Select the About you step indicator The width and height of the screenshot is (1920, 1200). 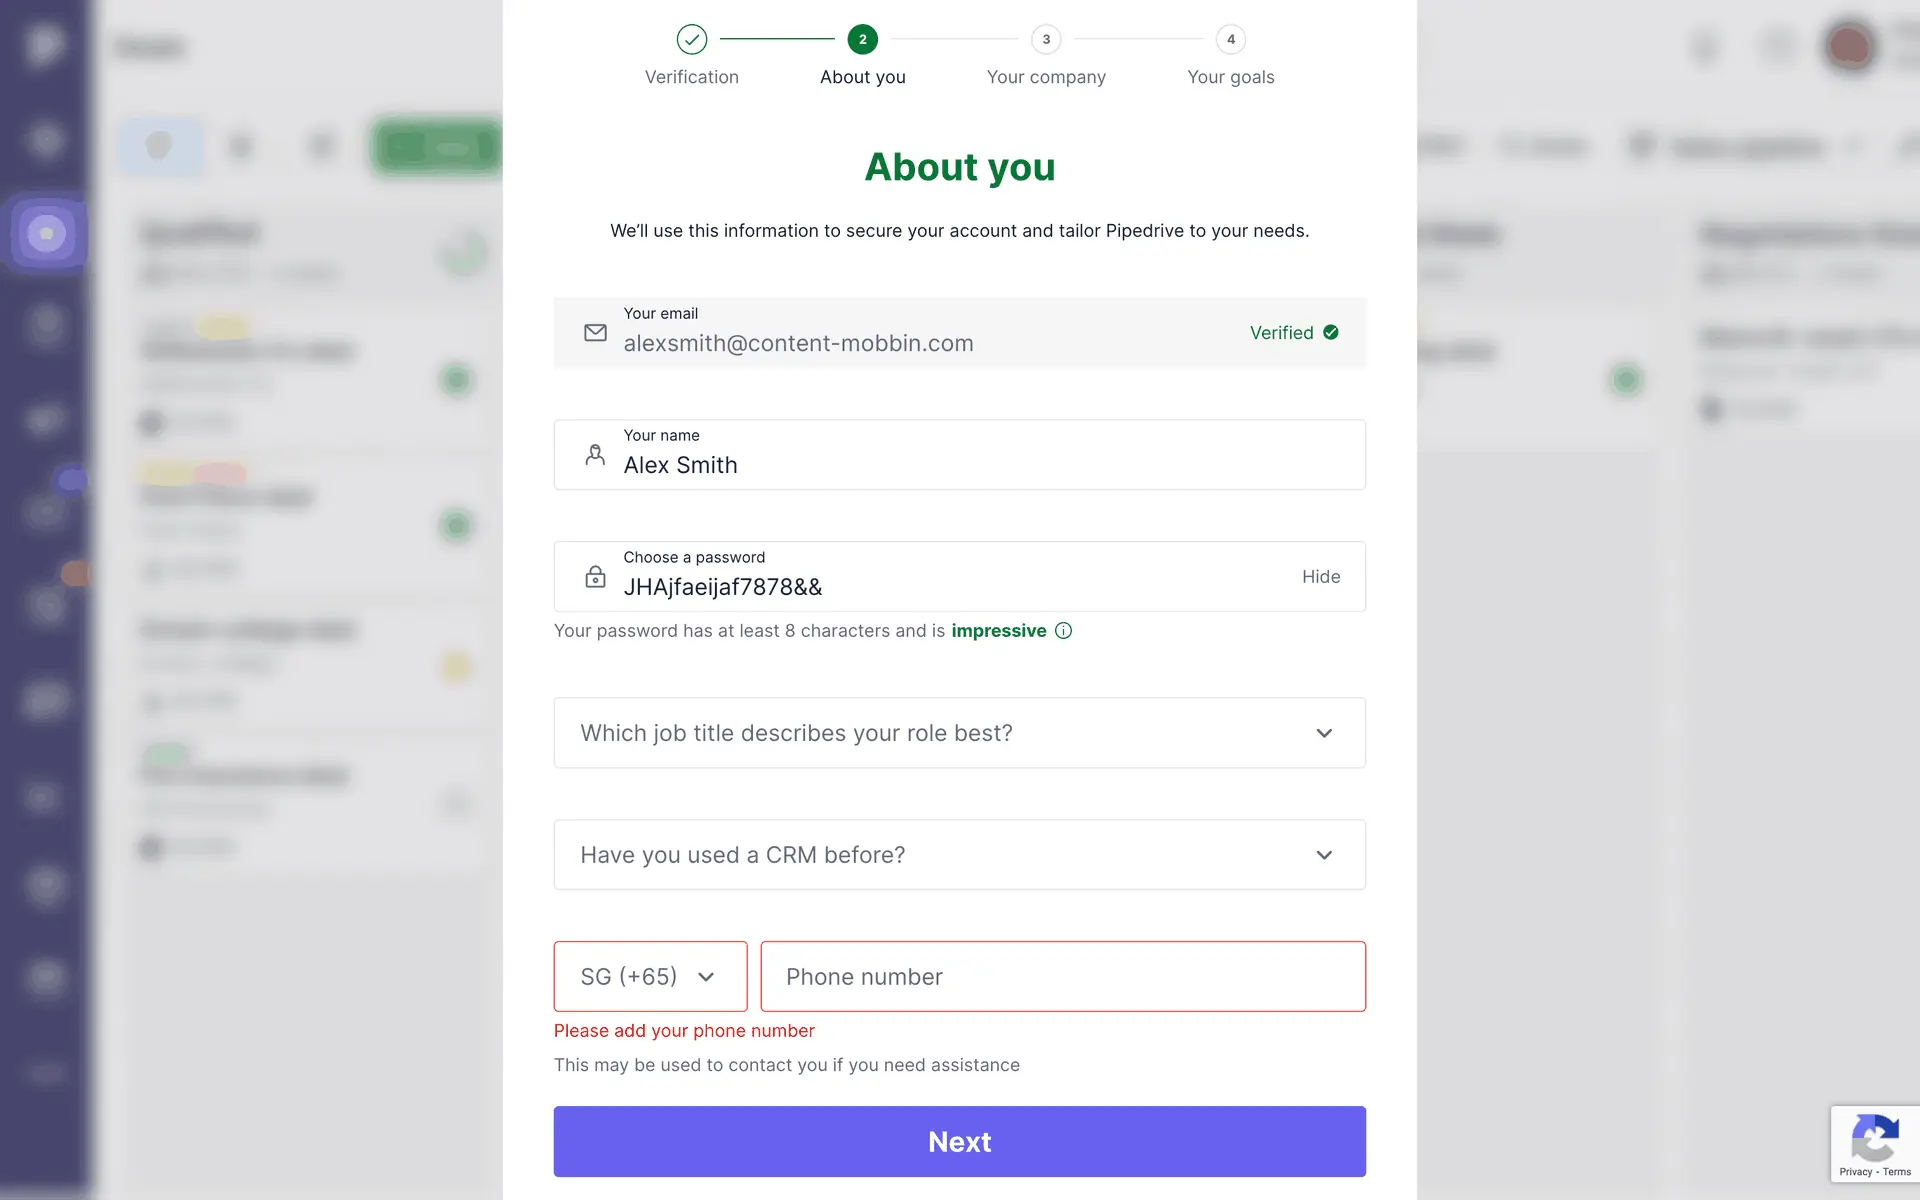point(862,40)
